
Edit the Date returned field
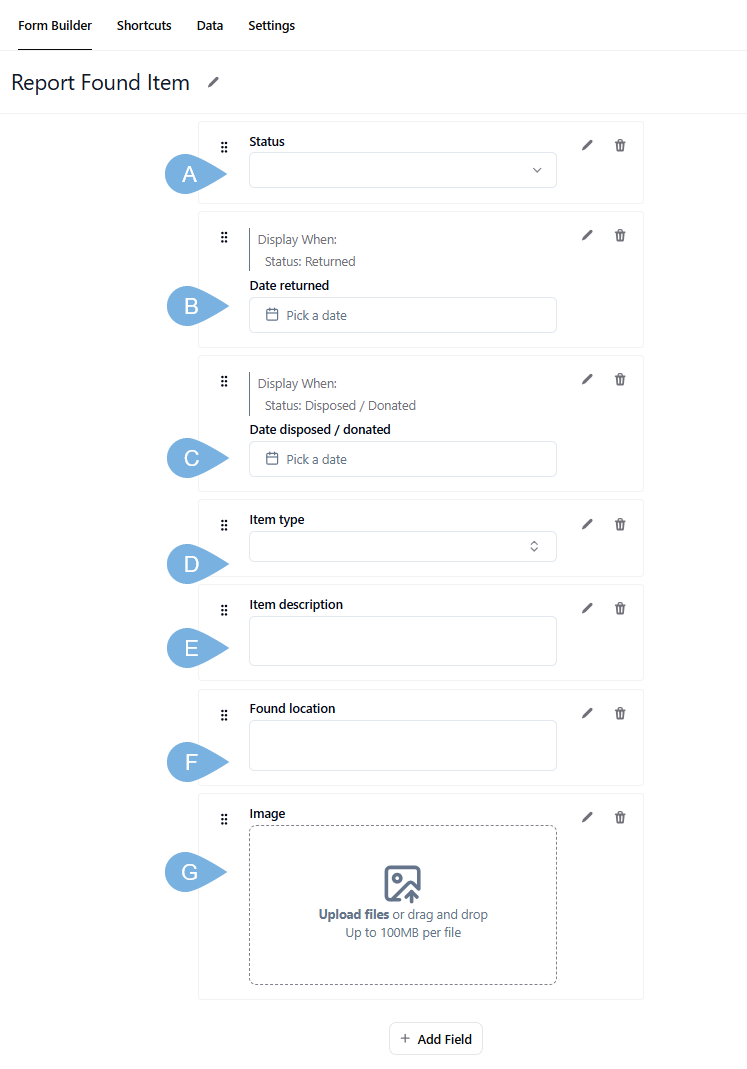pyautogui.click(x=587, y=235)
